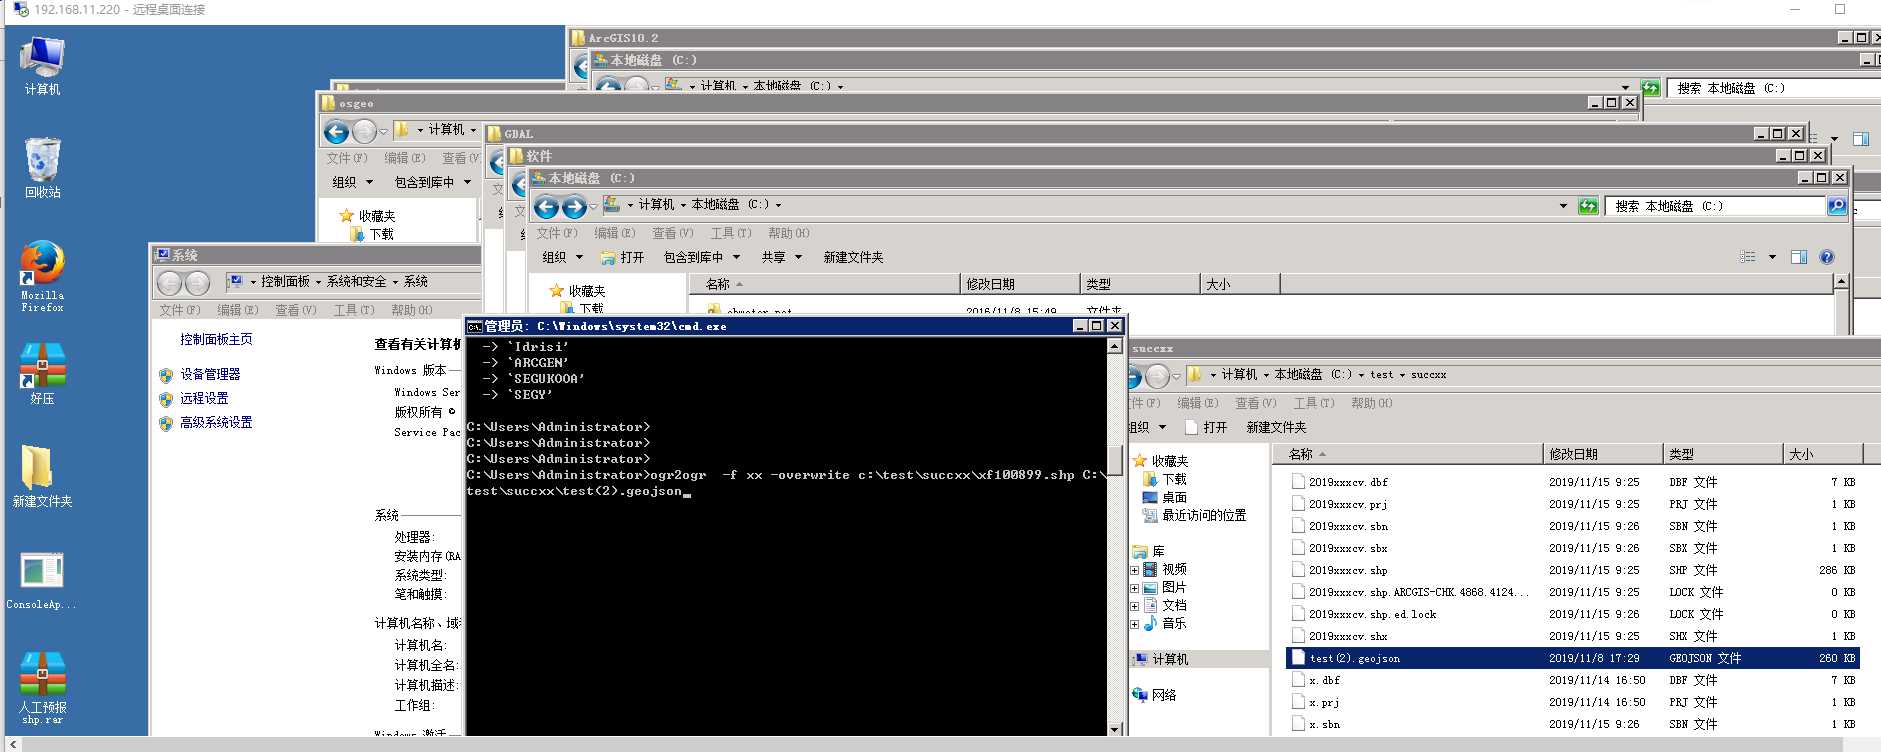Go back in front 本地磁盘 (C:) window
This screenshot has width=1881, height=752.
546,207
